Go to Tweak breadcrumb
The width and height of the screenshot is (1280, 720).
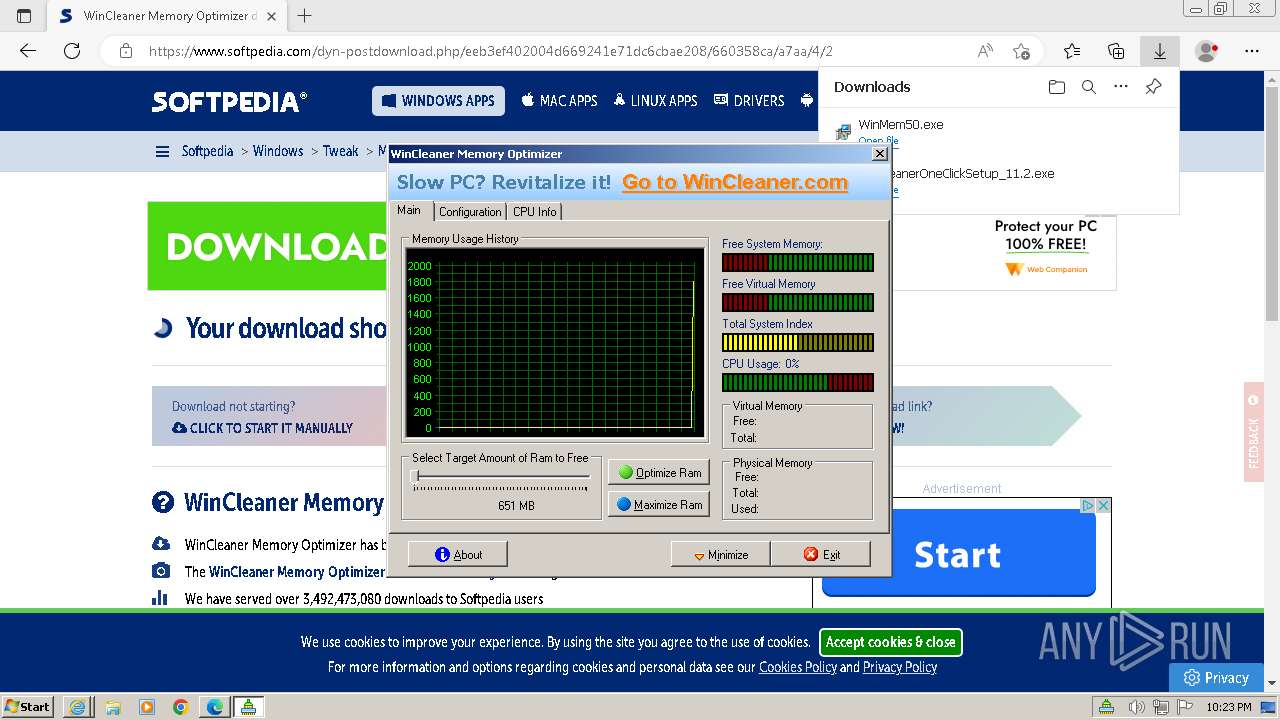point(340,151)
